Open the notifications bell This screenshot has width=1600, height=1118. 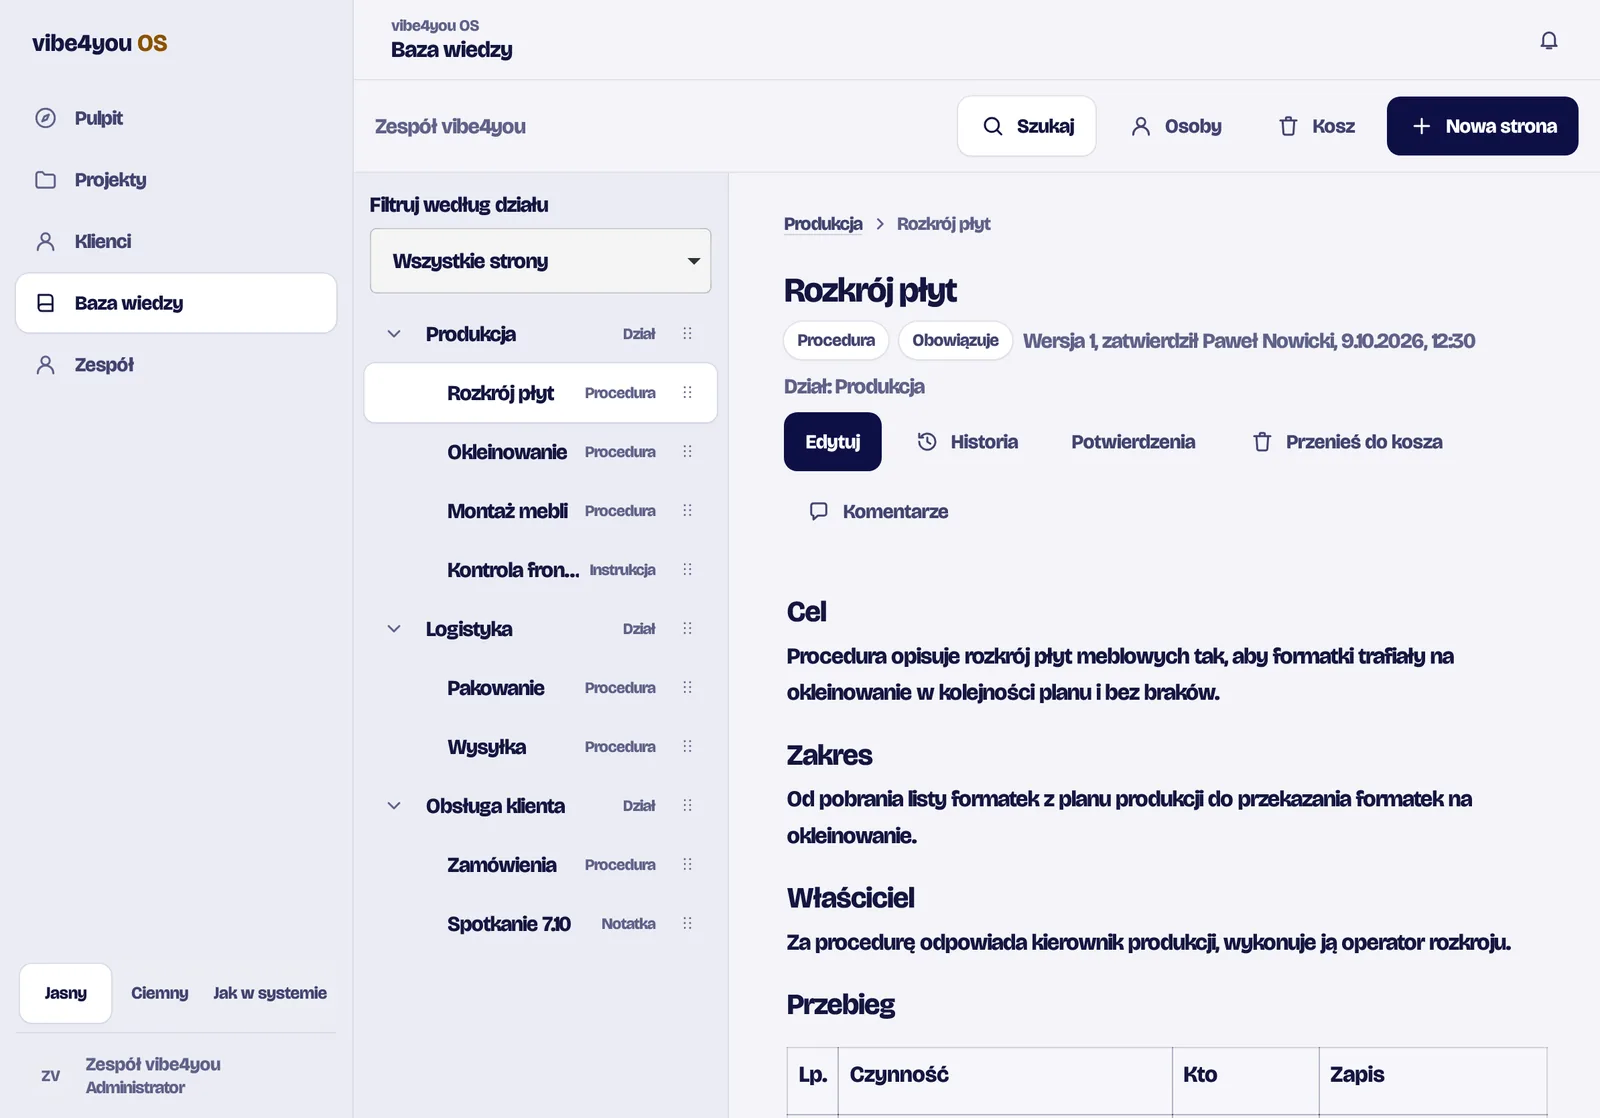(x=1548, y=40)
